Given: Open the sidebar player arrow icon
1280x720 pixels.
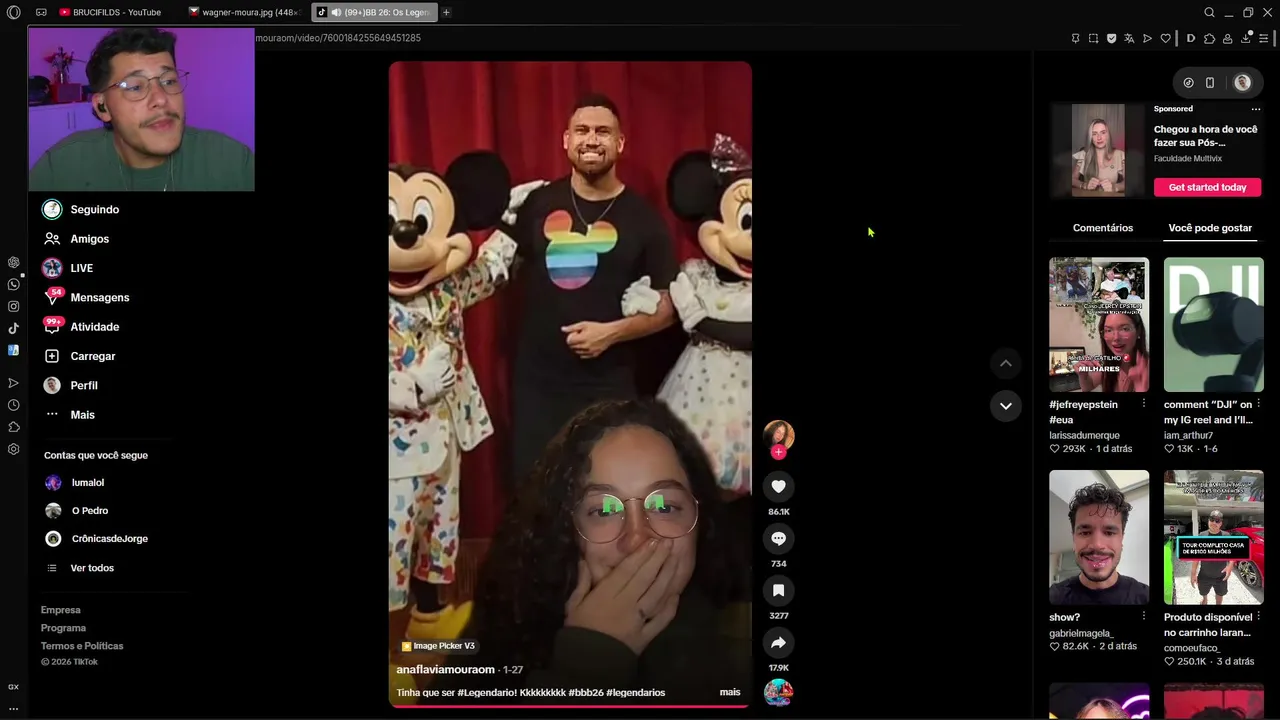Looking at the screenshot, I should tap(13, 383).
